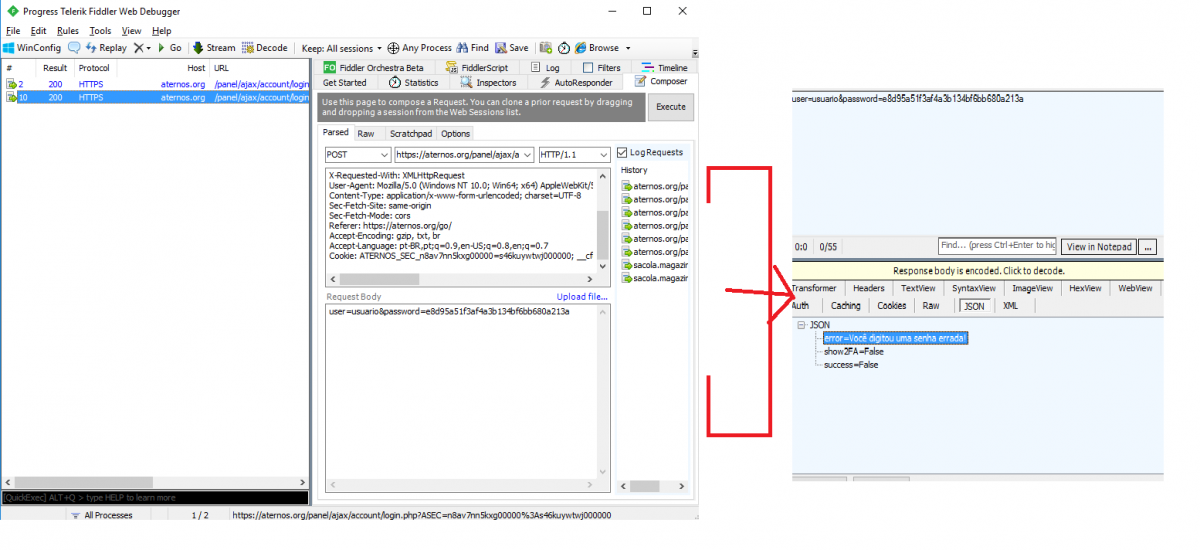Open Find sessions from toolbar
Viewport: 1200px width, 550px height.
click(x=473, y=48)
